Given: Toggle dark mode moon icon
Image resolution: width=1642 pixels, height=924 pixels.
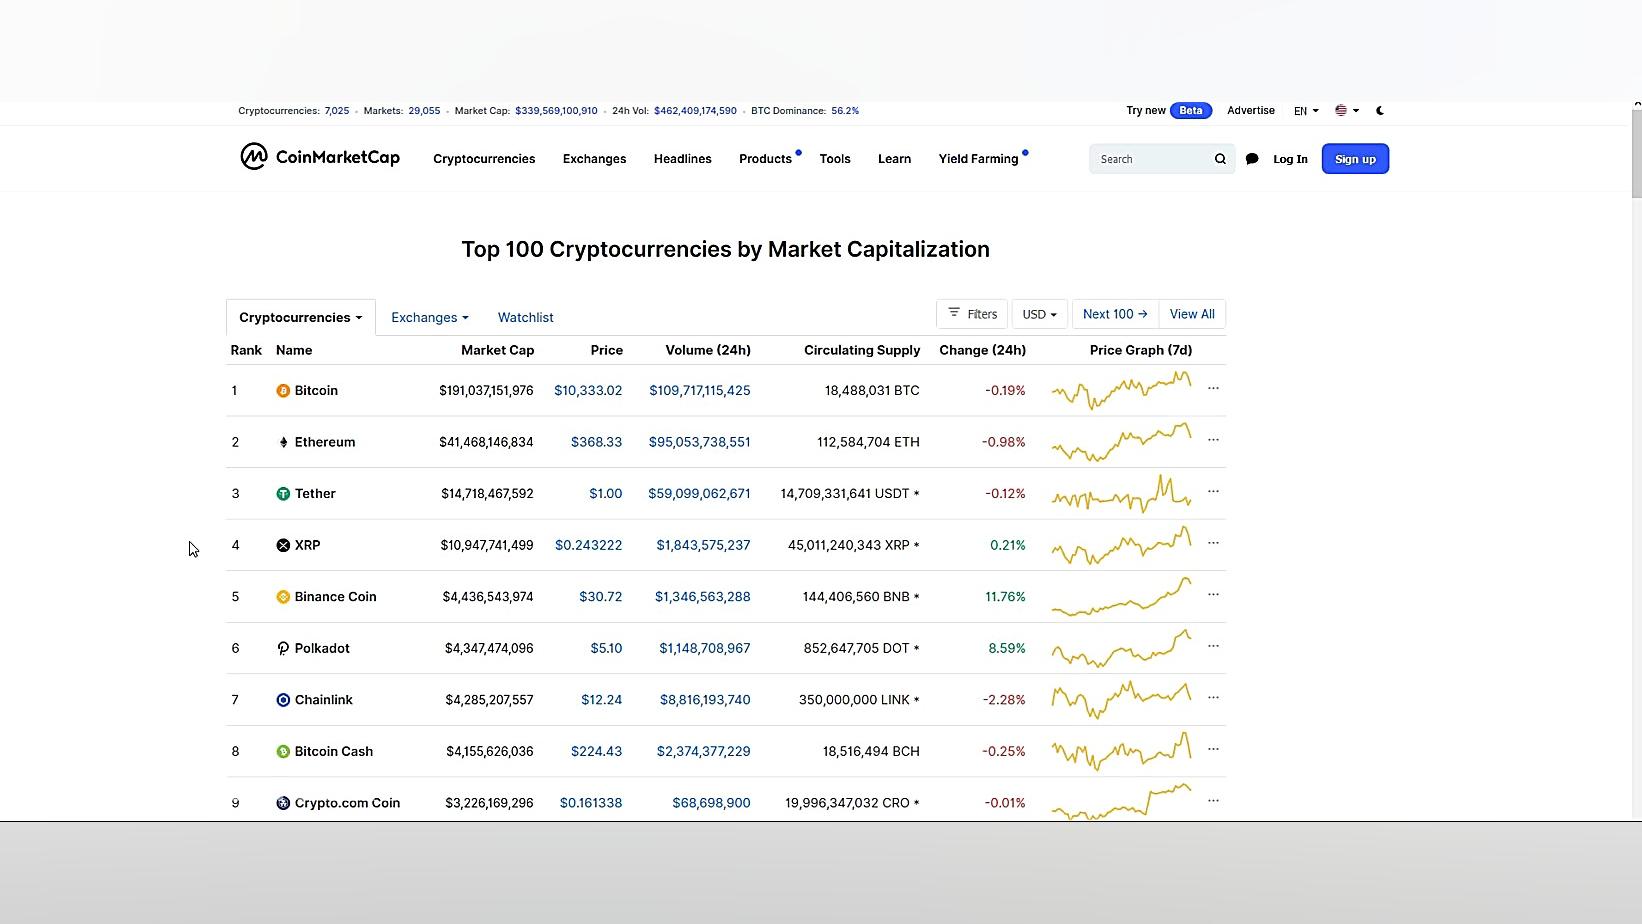Looking at the screenshot, I should 1380,111.
